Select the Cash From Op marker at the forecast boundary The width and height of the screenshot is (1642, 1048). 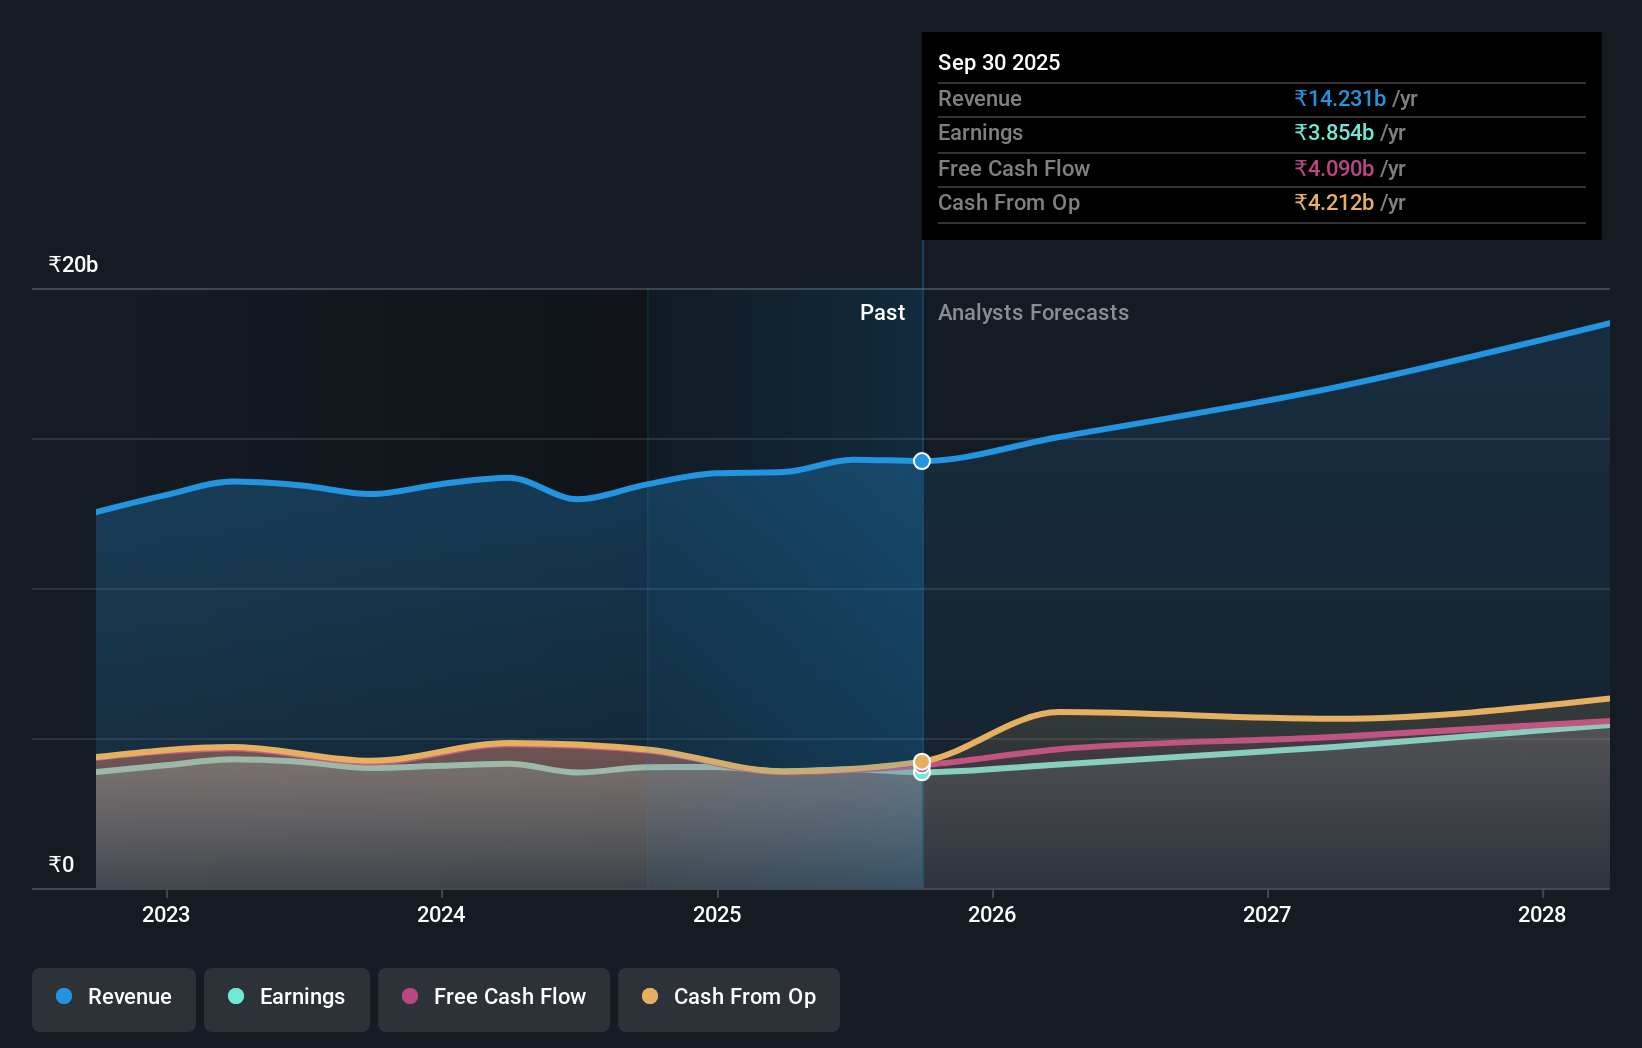(x=921, y=761)
